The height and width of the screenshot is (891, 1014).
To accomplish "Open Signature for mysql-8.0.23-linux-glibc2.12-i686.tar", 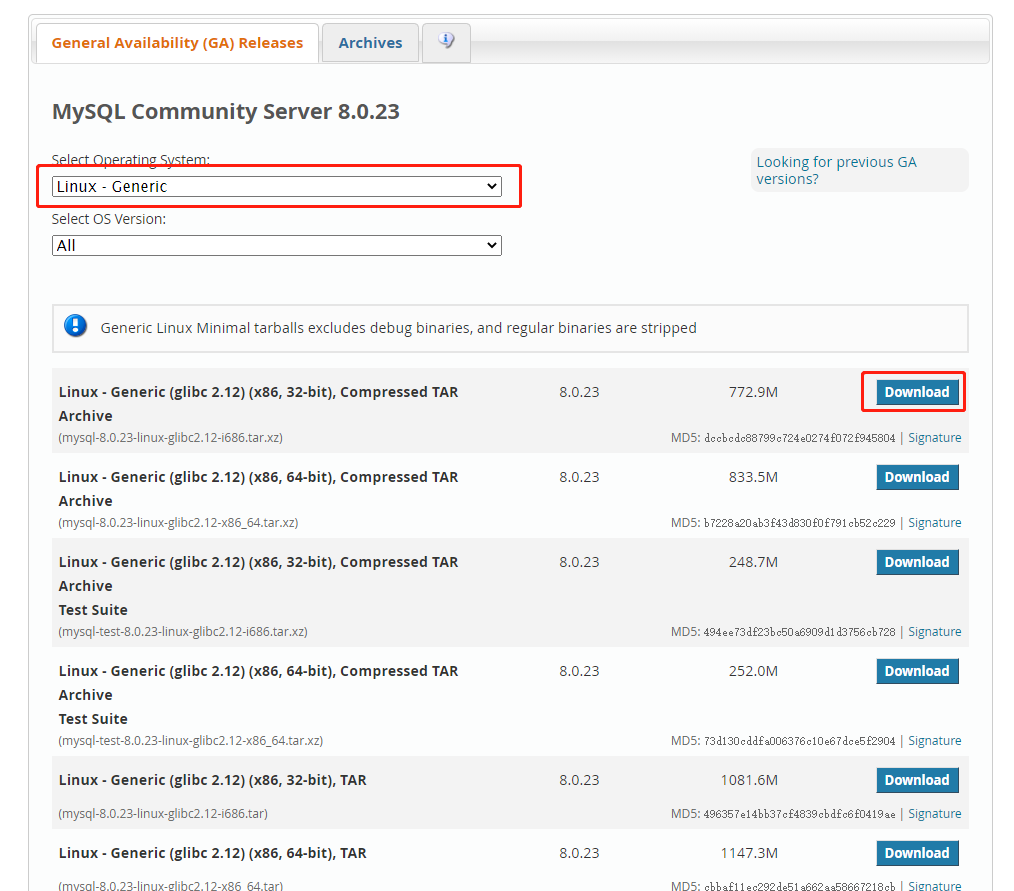I will [x=934, y=813].
